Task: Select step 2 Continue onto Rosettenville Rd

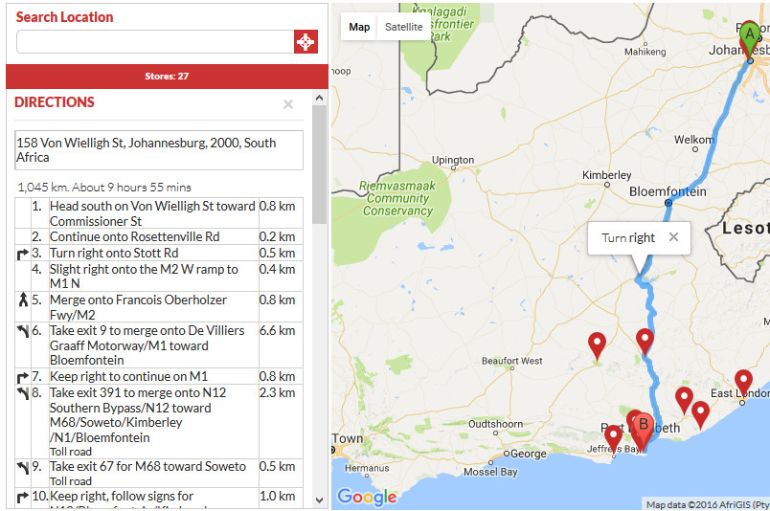Action: point(159,237)
